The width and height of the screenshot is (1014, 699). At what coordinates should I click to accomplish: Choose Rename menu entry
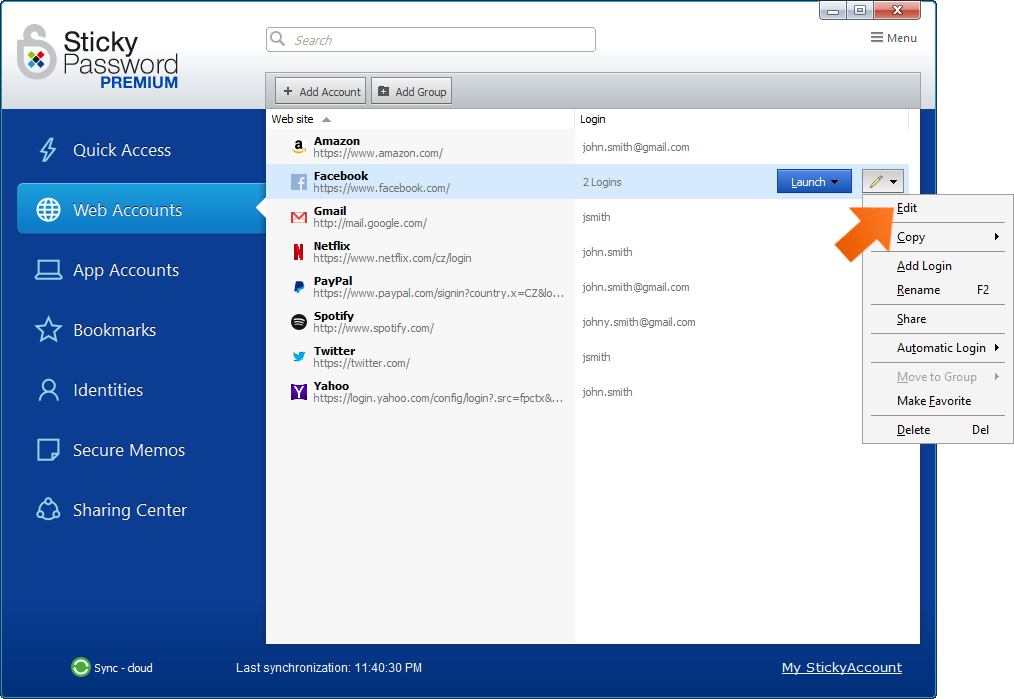point(938,290)
